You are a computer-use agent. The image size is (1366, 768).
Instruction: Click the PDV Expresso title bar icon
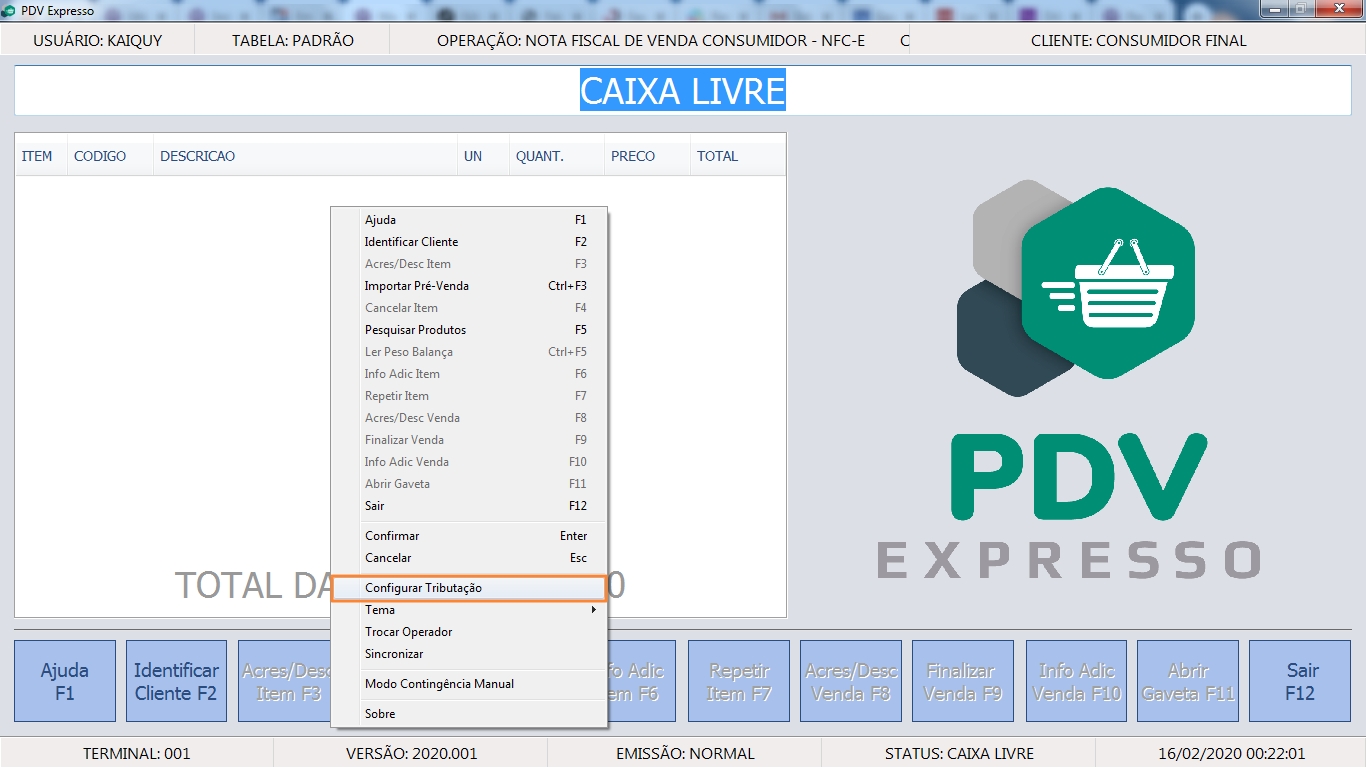coord(9,11)
